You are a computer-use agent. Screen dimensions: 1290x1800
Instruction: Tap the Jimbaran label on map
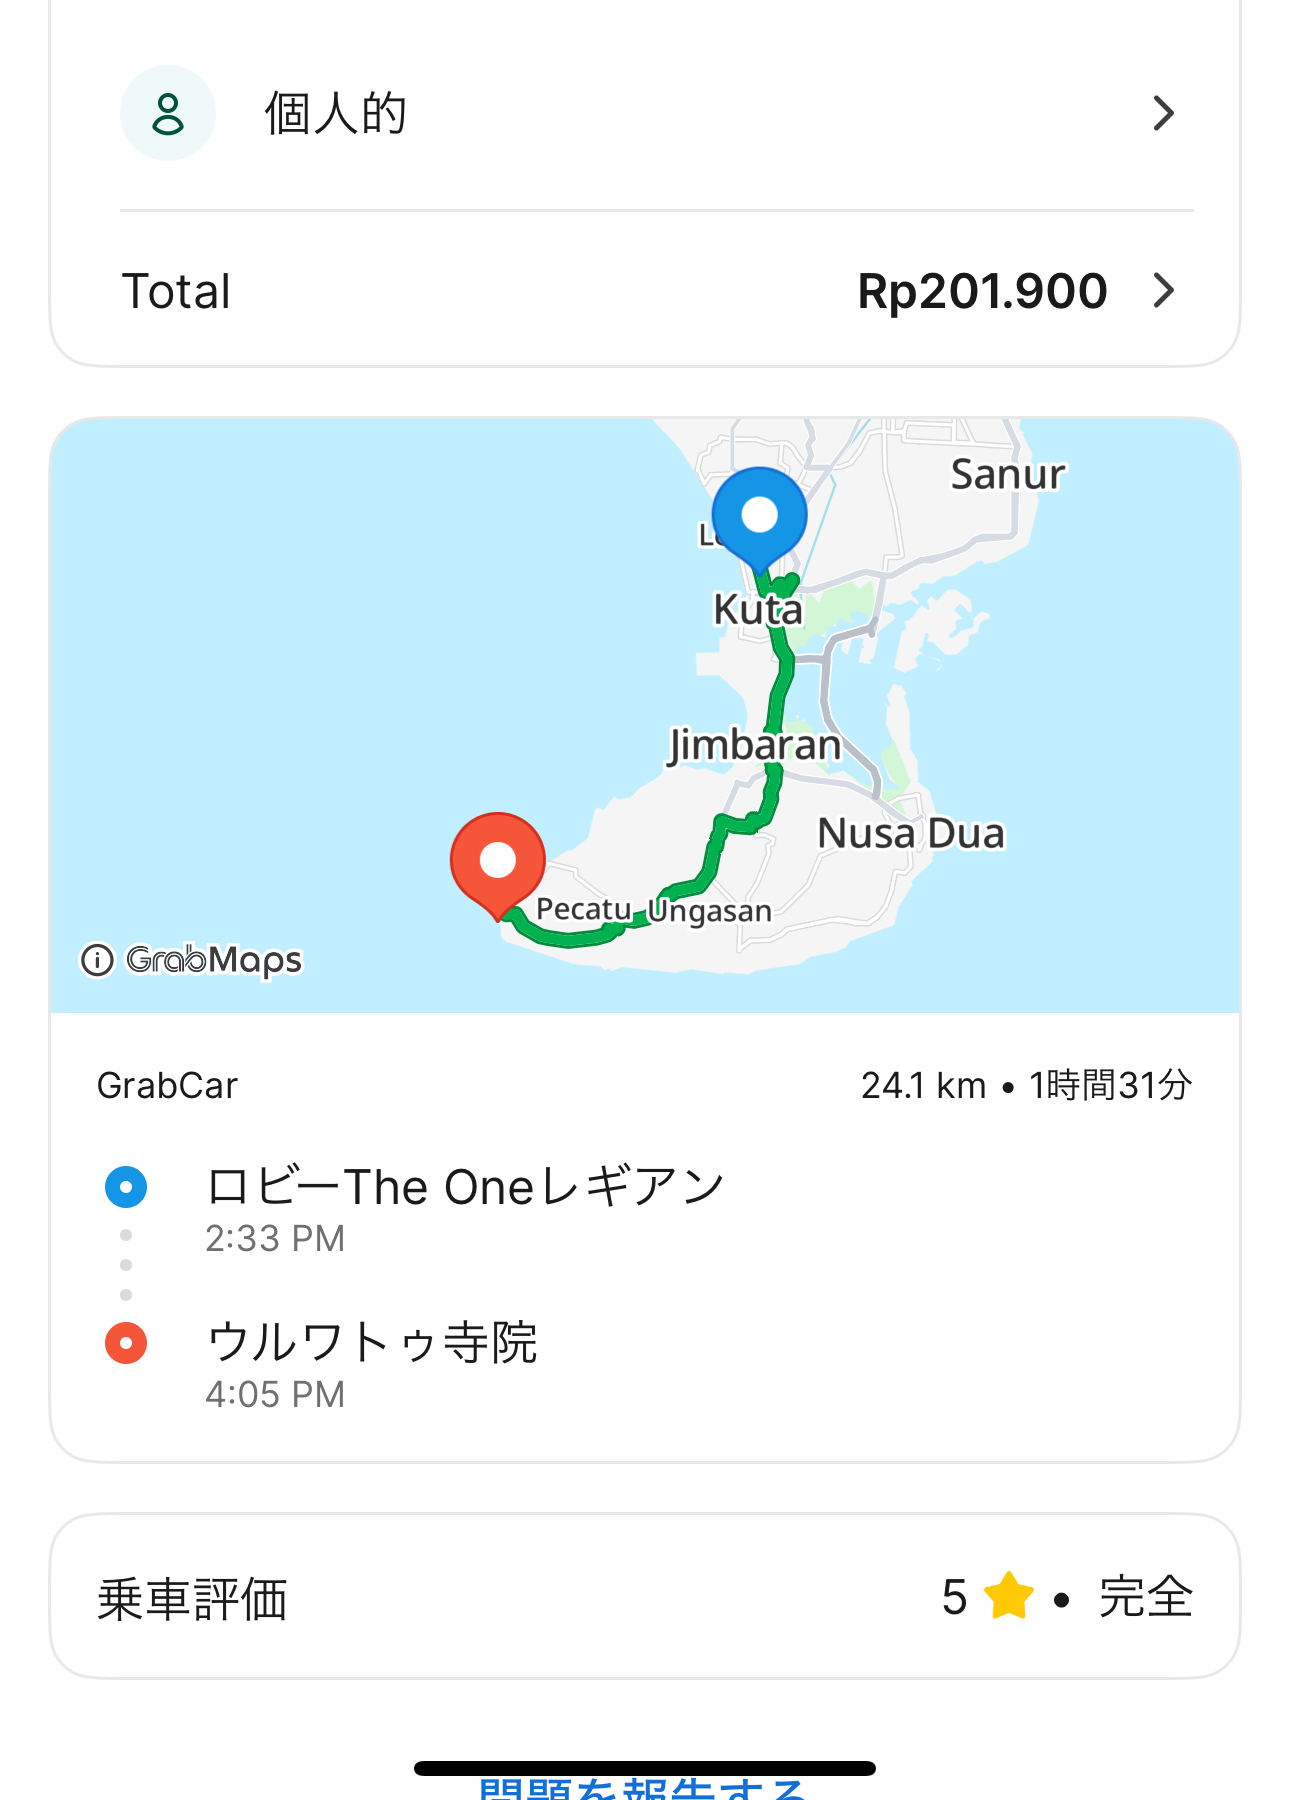click(x=755, y=746)
